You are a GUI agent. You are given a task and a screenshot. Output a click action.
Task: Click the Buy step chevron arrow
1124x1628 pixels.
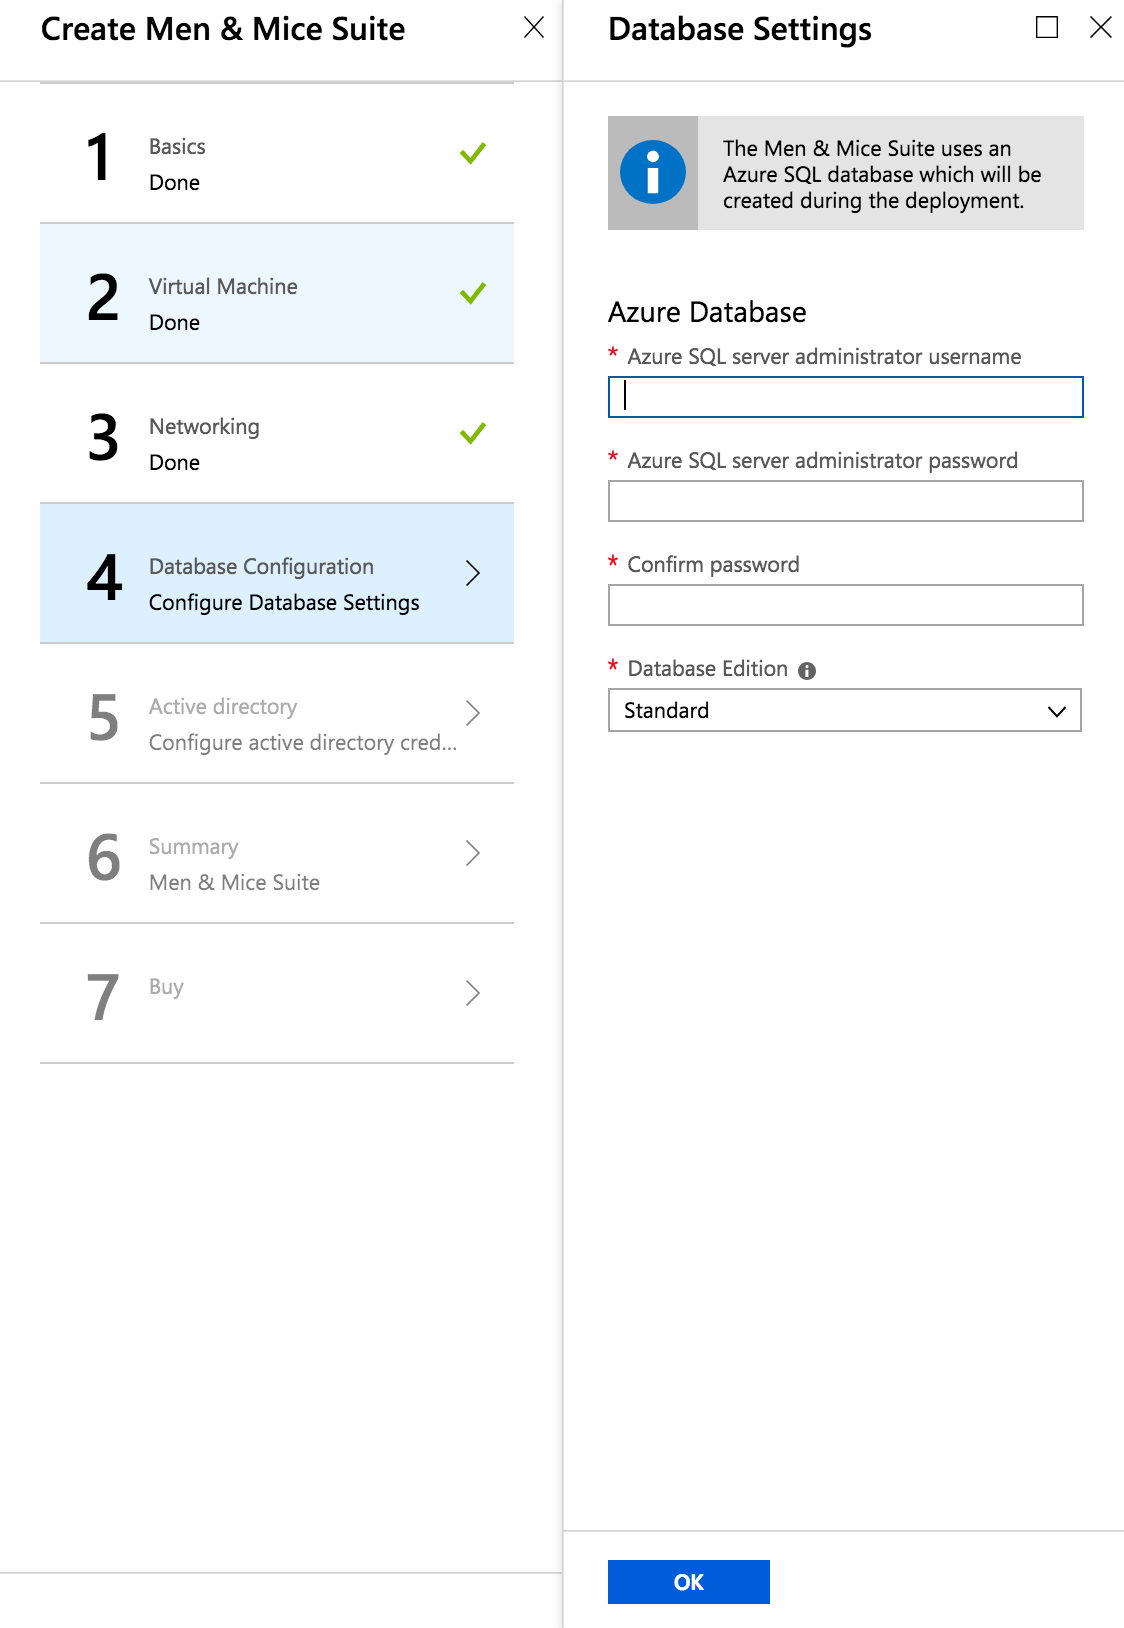(473, 993)
